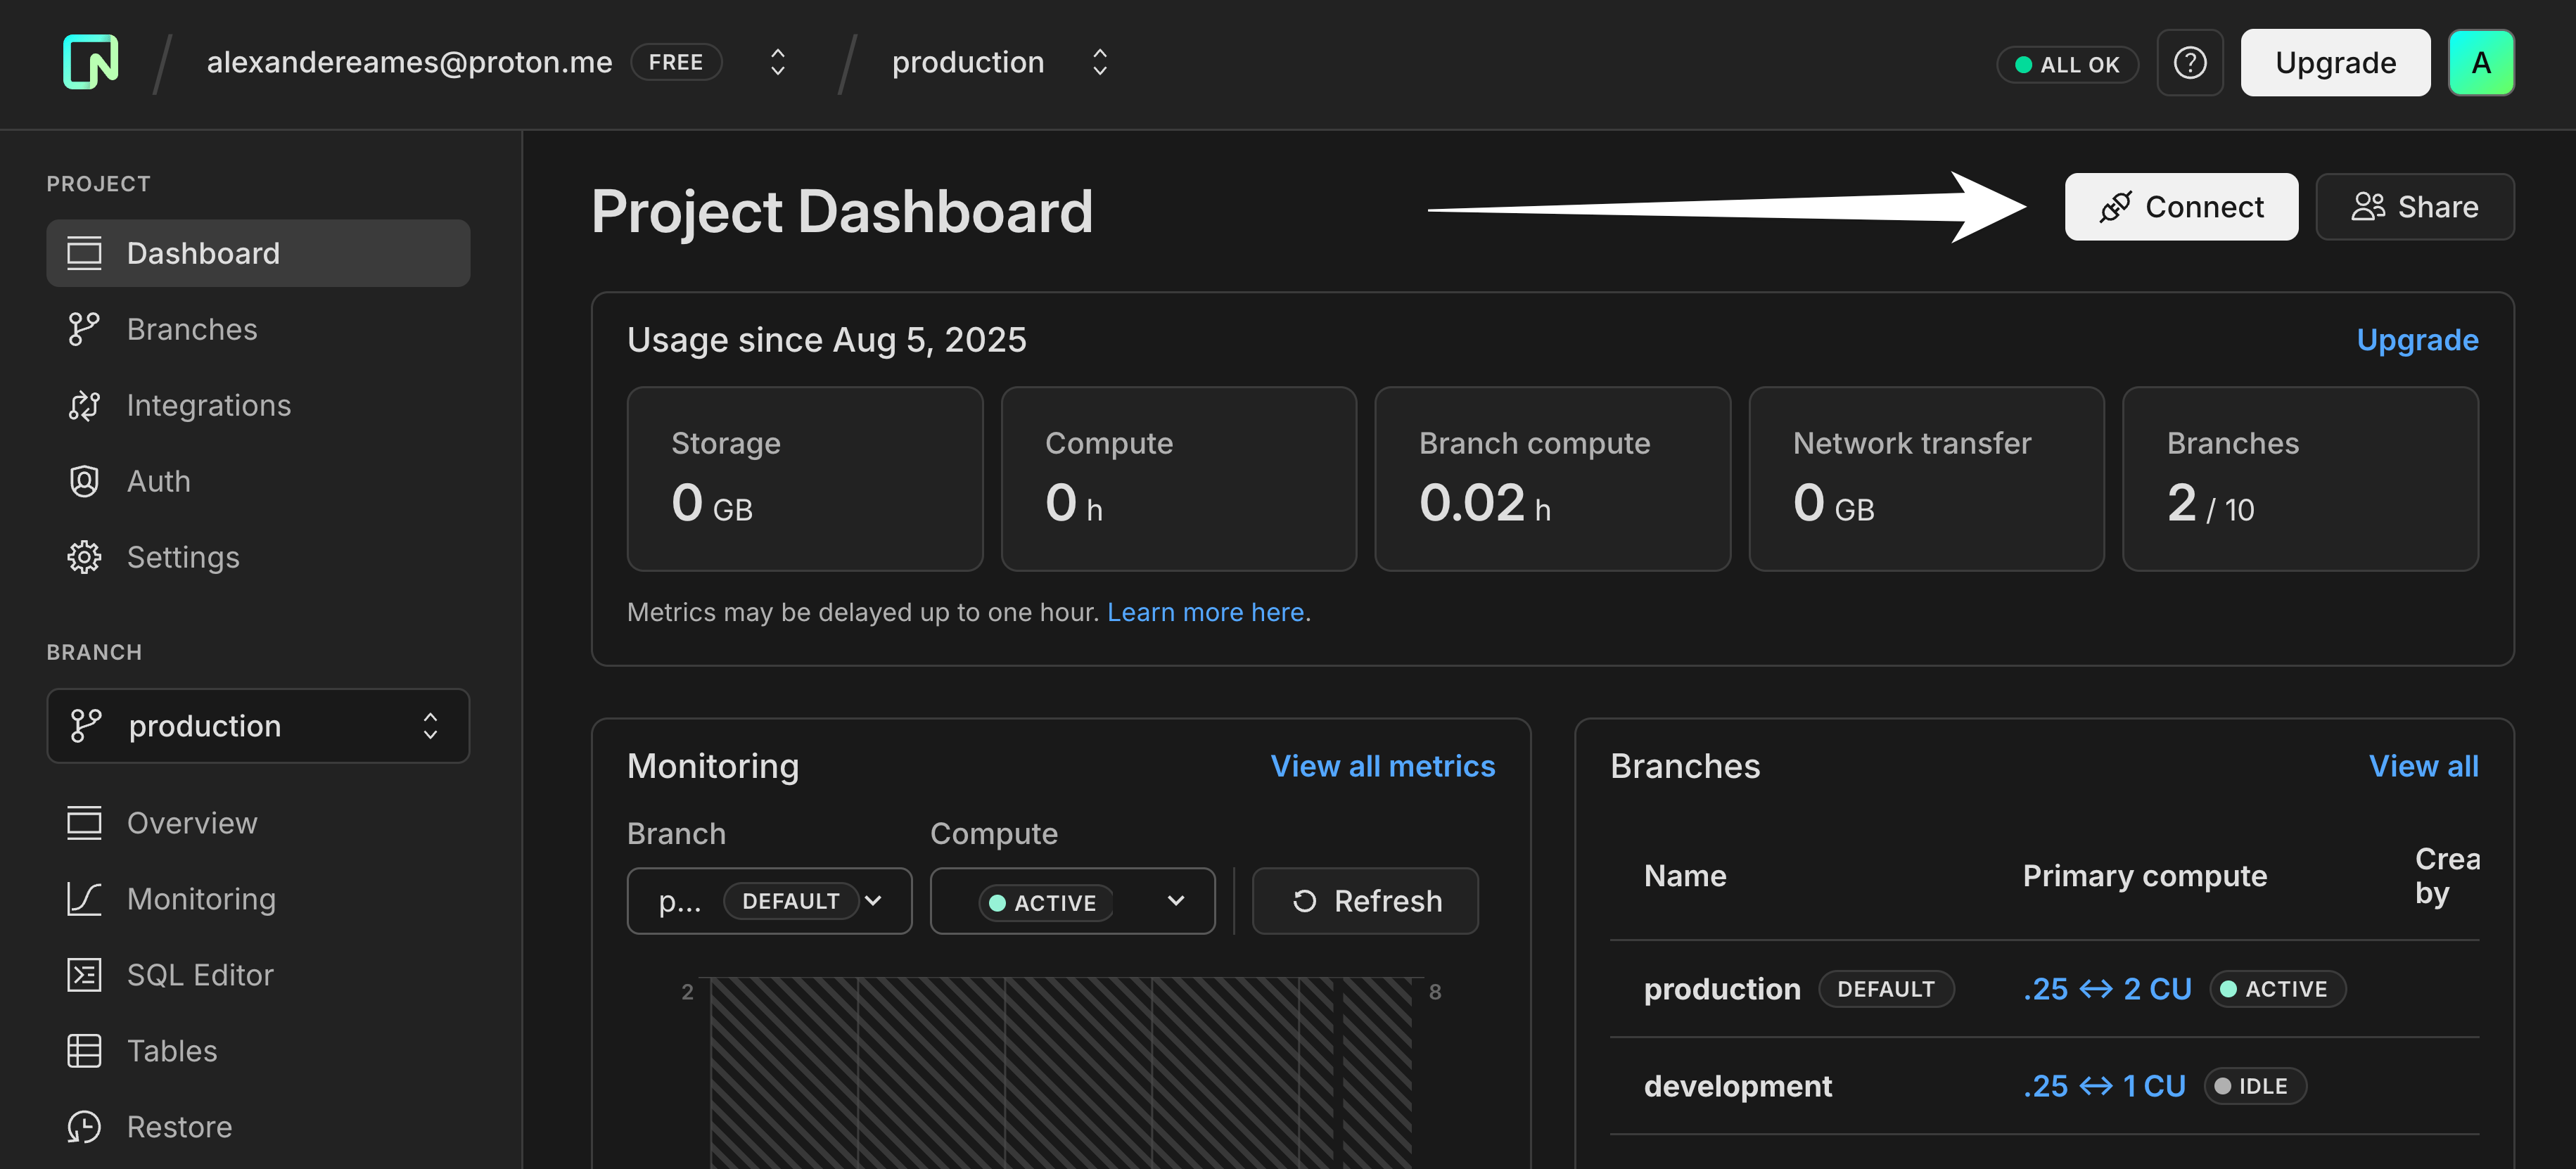The image size is (2576, 1169).
Task: Click the Branch compute 0.02 h card
Action: (1552, 479)
